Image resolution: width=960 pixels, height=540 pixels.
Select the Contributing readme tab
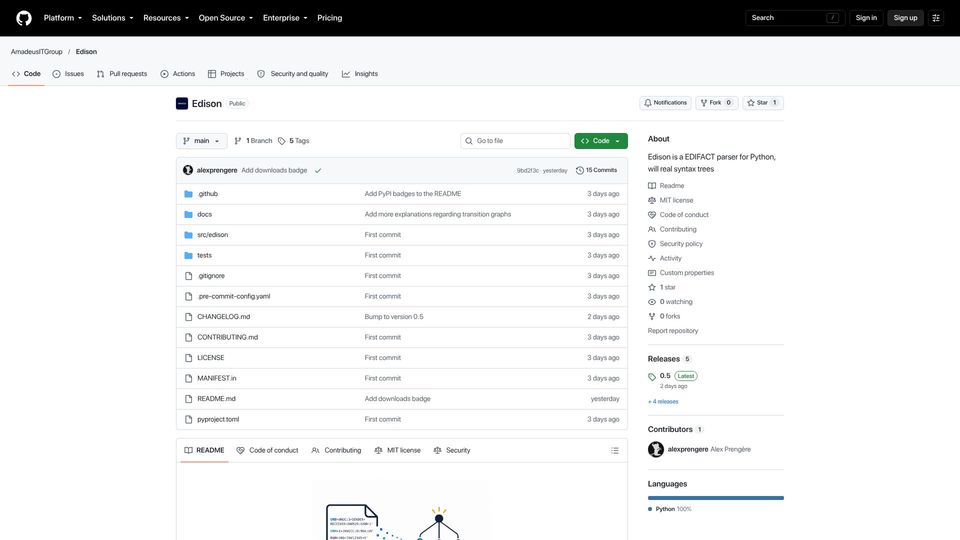point(336,450)
